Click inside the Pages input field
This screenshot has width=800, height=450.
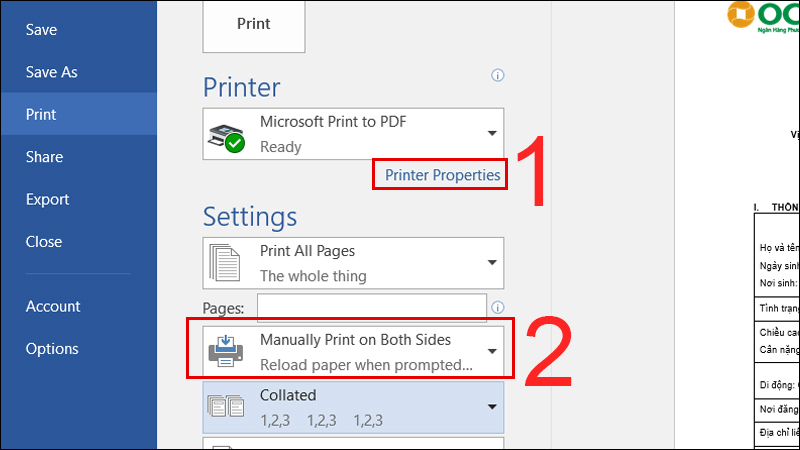[371, 307]
